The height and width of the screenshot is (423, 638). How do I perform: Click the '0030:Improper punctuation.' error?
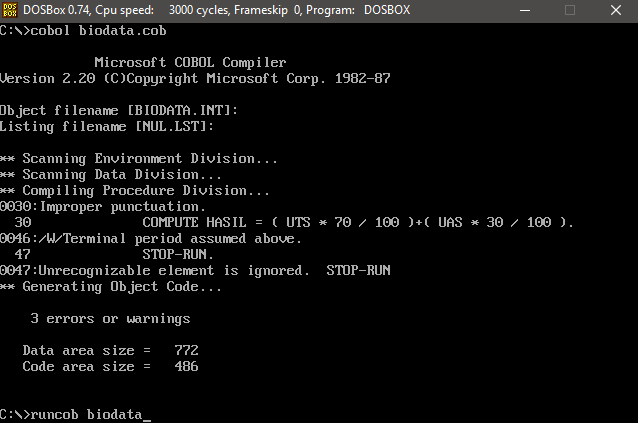[x=103, y=207]
